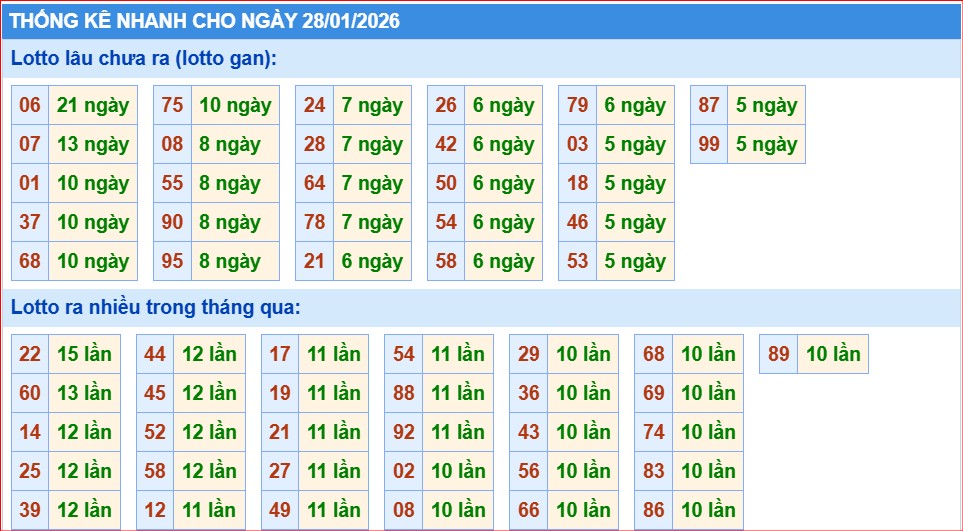
Task: Select lotto number 06 in the gan table
Action: tap(29, 105)
